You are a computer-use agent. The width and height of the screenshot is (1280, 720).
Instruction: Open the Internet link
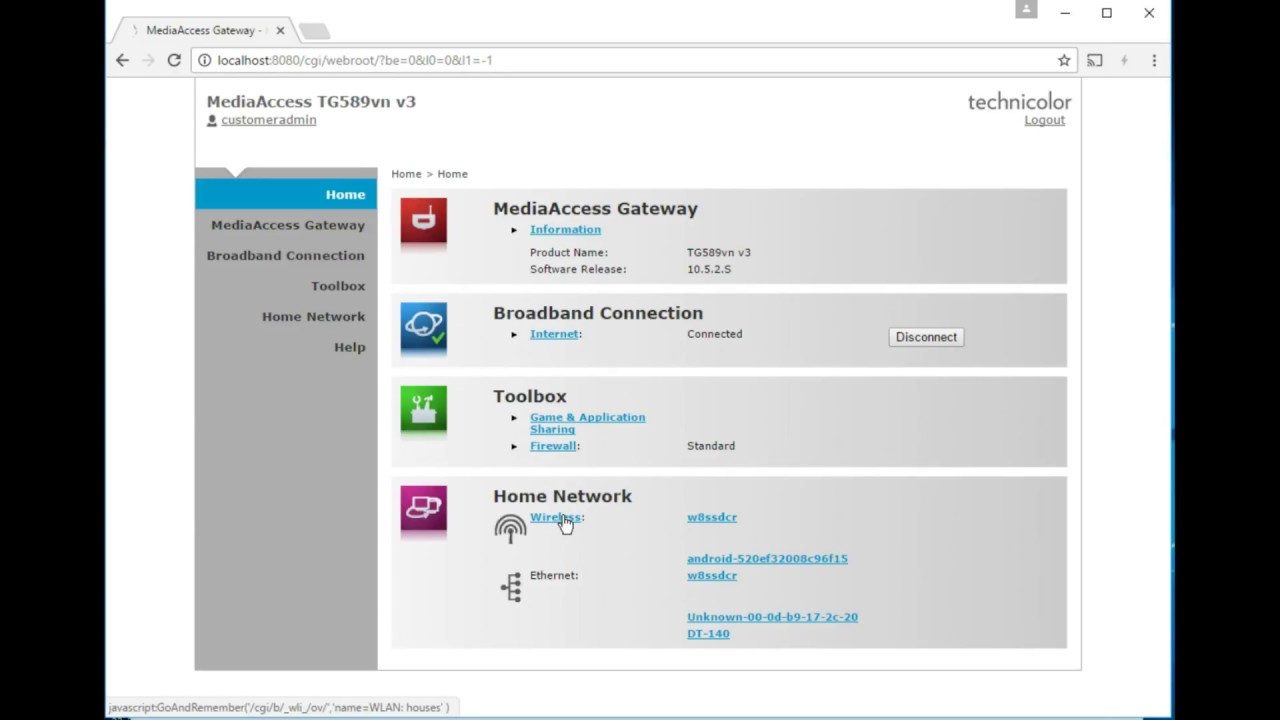[554, 334]
